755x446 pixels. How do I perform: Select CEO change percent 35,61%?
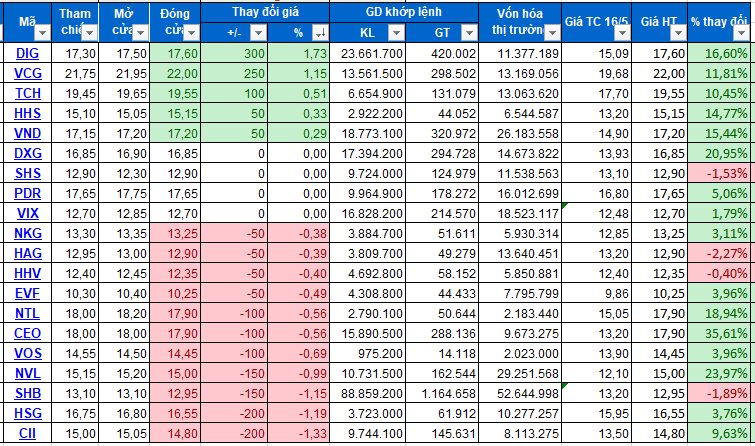tap(718, 333)
